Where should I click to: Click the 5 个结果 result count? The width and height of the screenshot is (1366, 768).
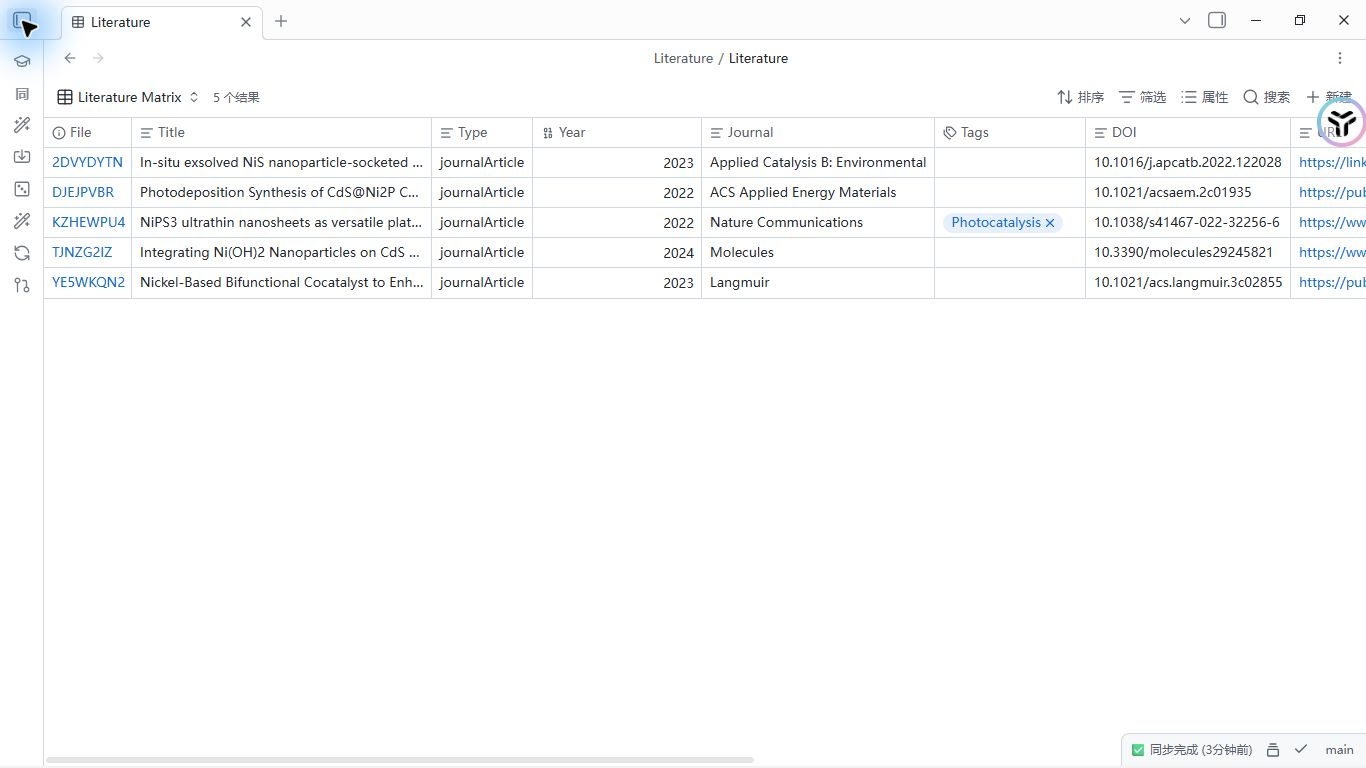pyautogui.click(x=236, y=97)
